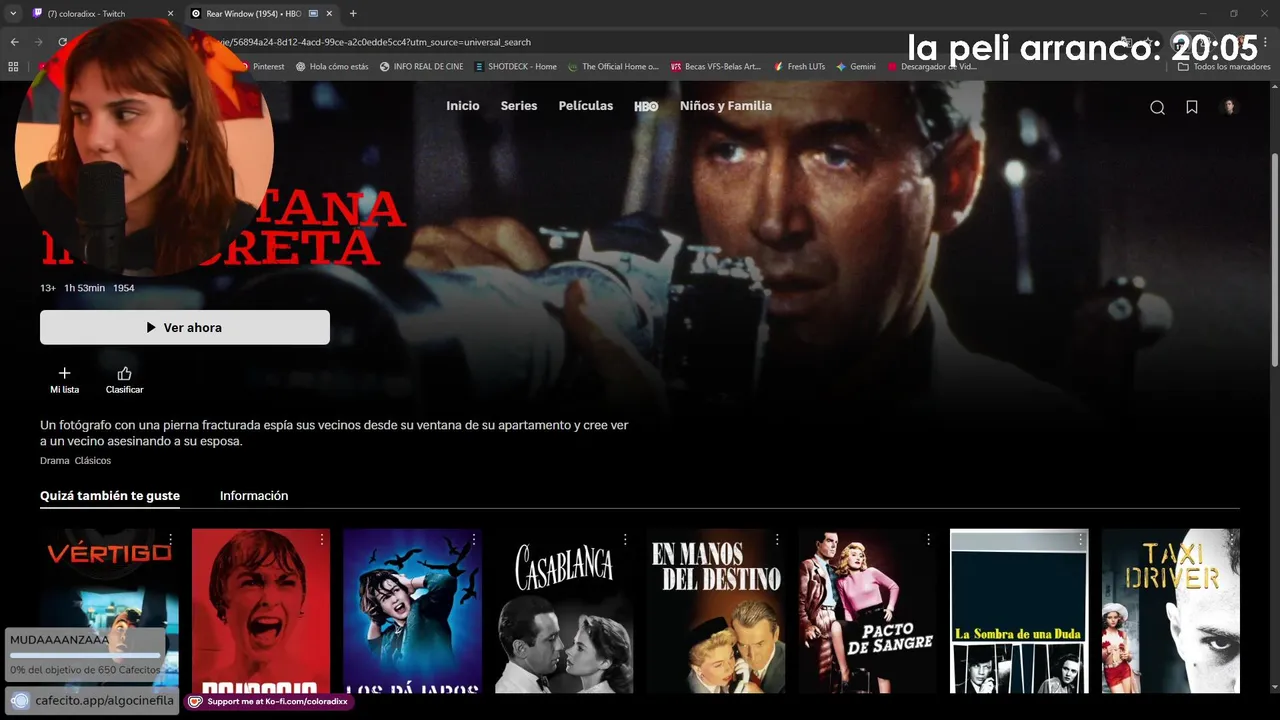Add Rear Window to Mi lista
1280x720 pixels.
(x=64, y=380)
